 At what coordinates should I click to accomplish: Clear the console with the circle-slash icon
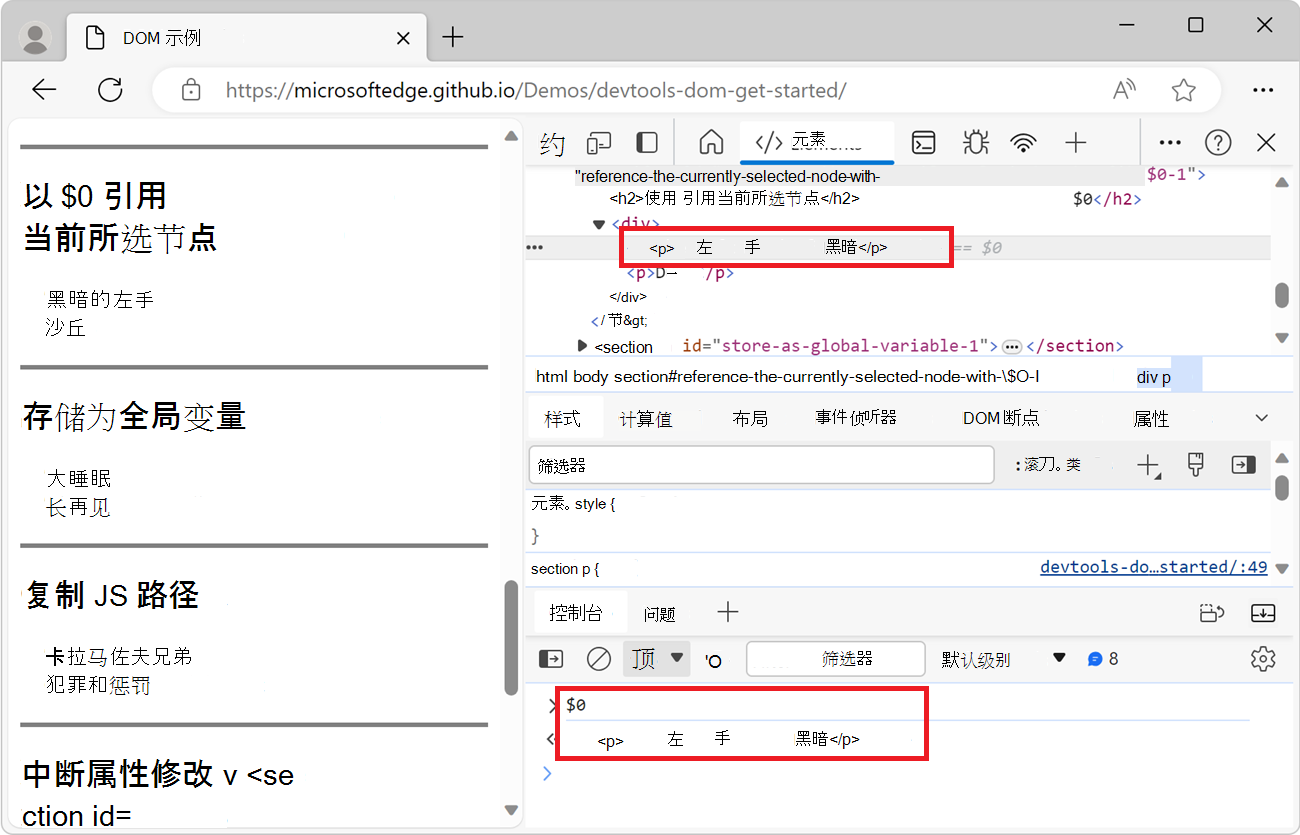pos(599,659)
